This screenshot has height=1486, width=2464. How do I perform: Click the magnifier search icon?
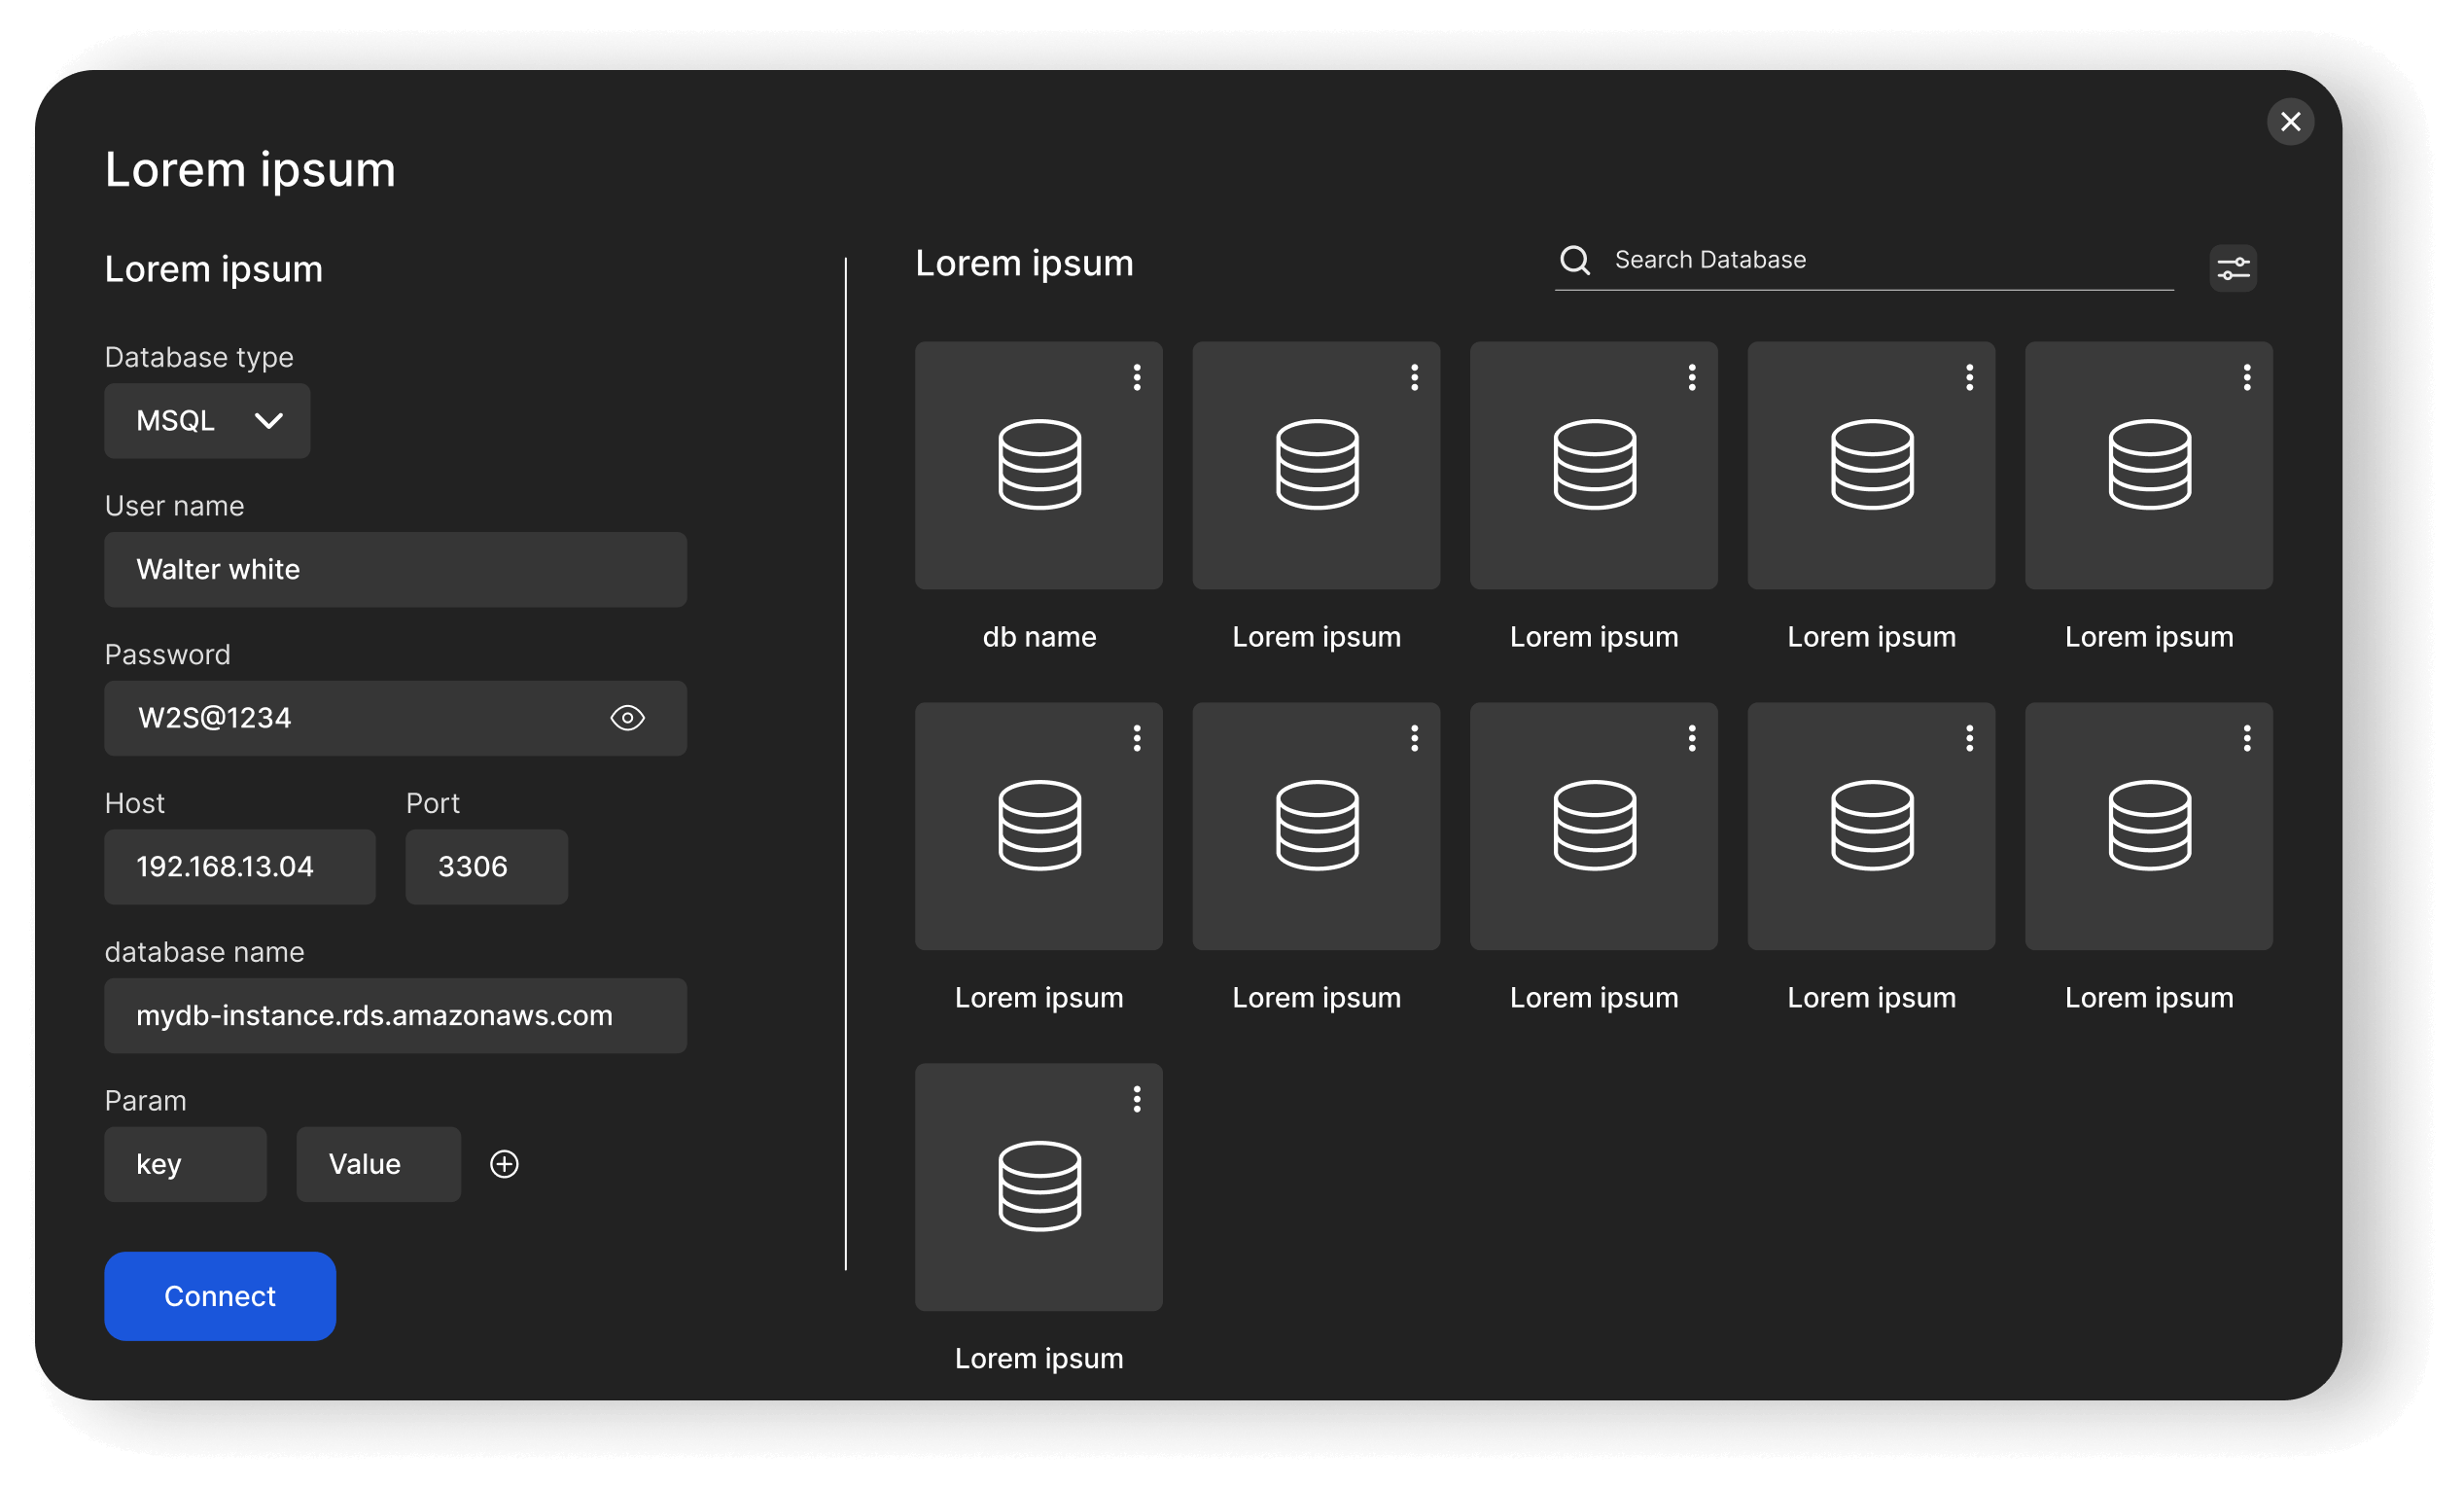1575,260
